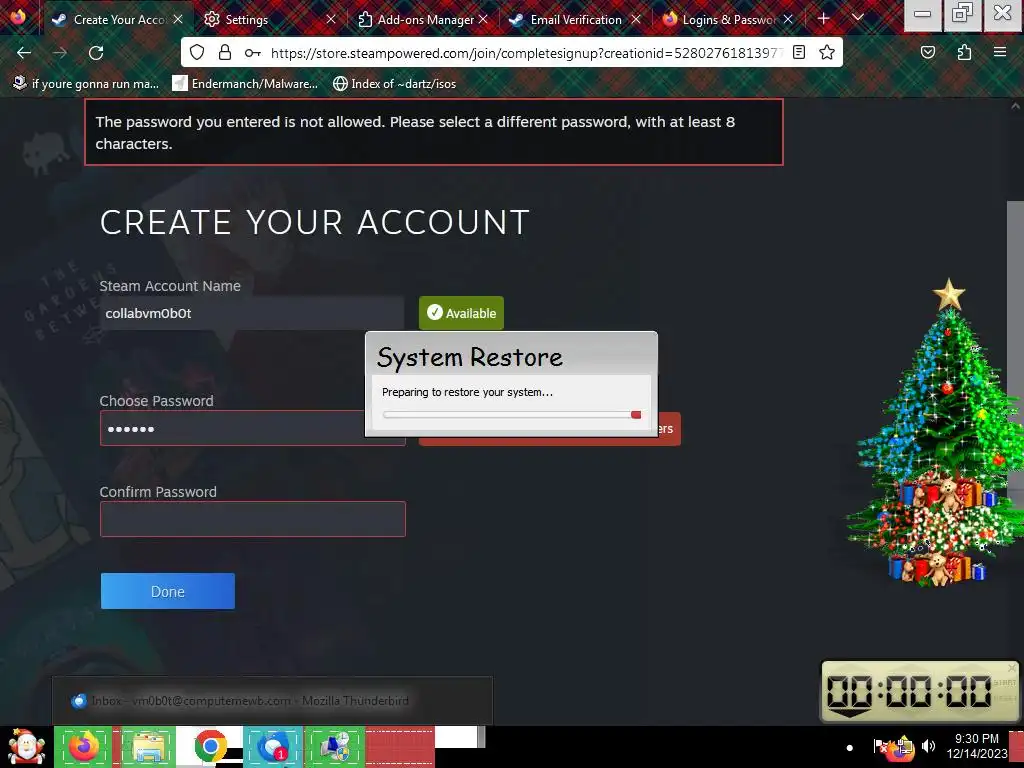Click the Steam Account Name input field

click(252, 313)
